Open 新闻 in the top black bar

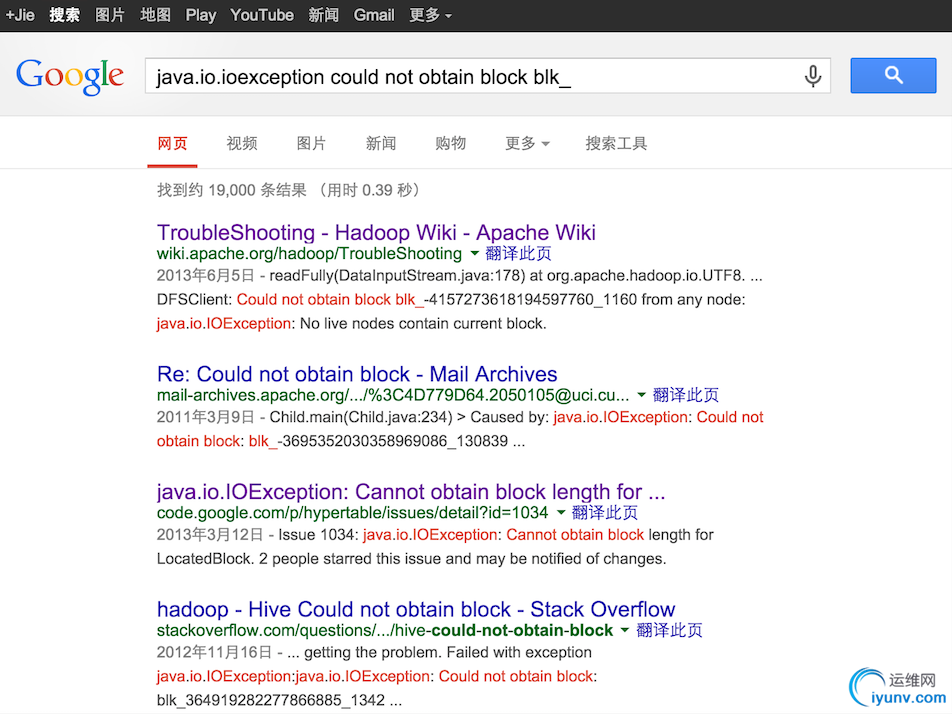pyautogui.click(x=324, y=15)
